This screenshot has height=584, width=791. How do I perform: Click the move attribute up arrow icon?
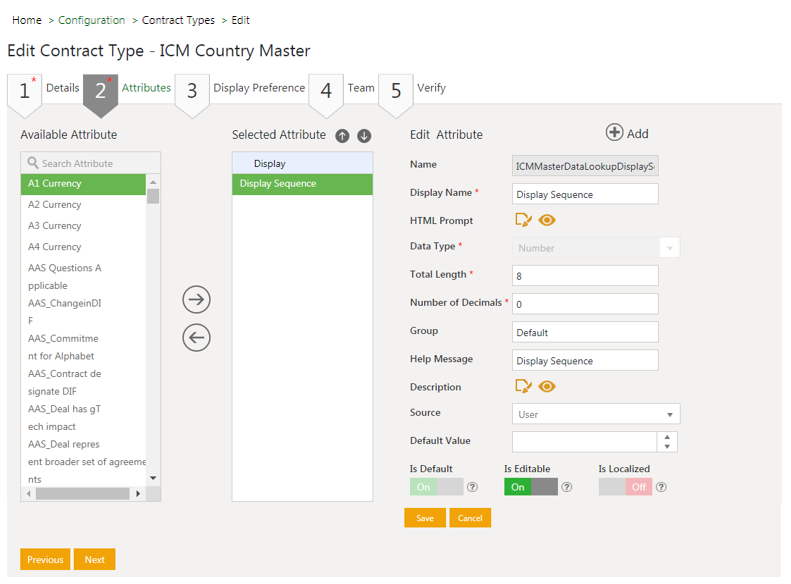click(342, 136)
